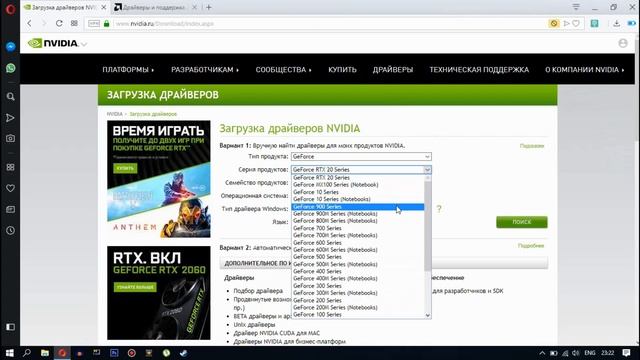640x360 pixels.
Task: Click the NVIDIA account user icon
Action: pyautogui.click(x=623, y=43)
